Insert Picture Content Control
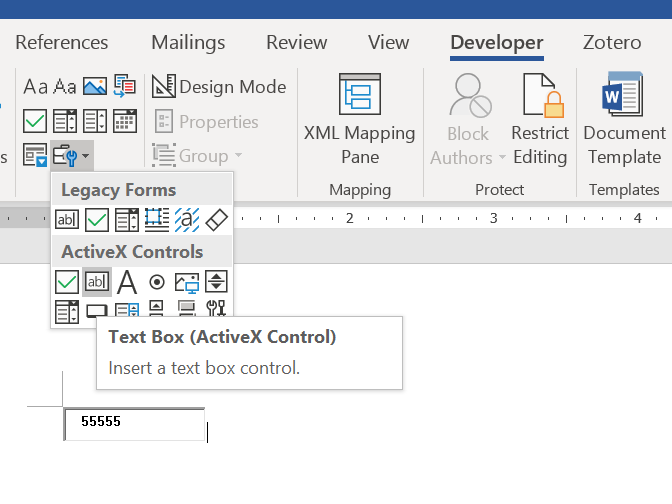This screenshot has width=672, height=504. tap(95, 87)
